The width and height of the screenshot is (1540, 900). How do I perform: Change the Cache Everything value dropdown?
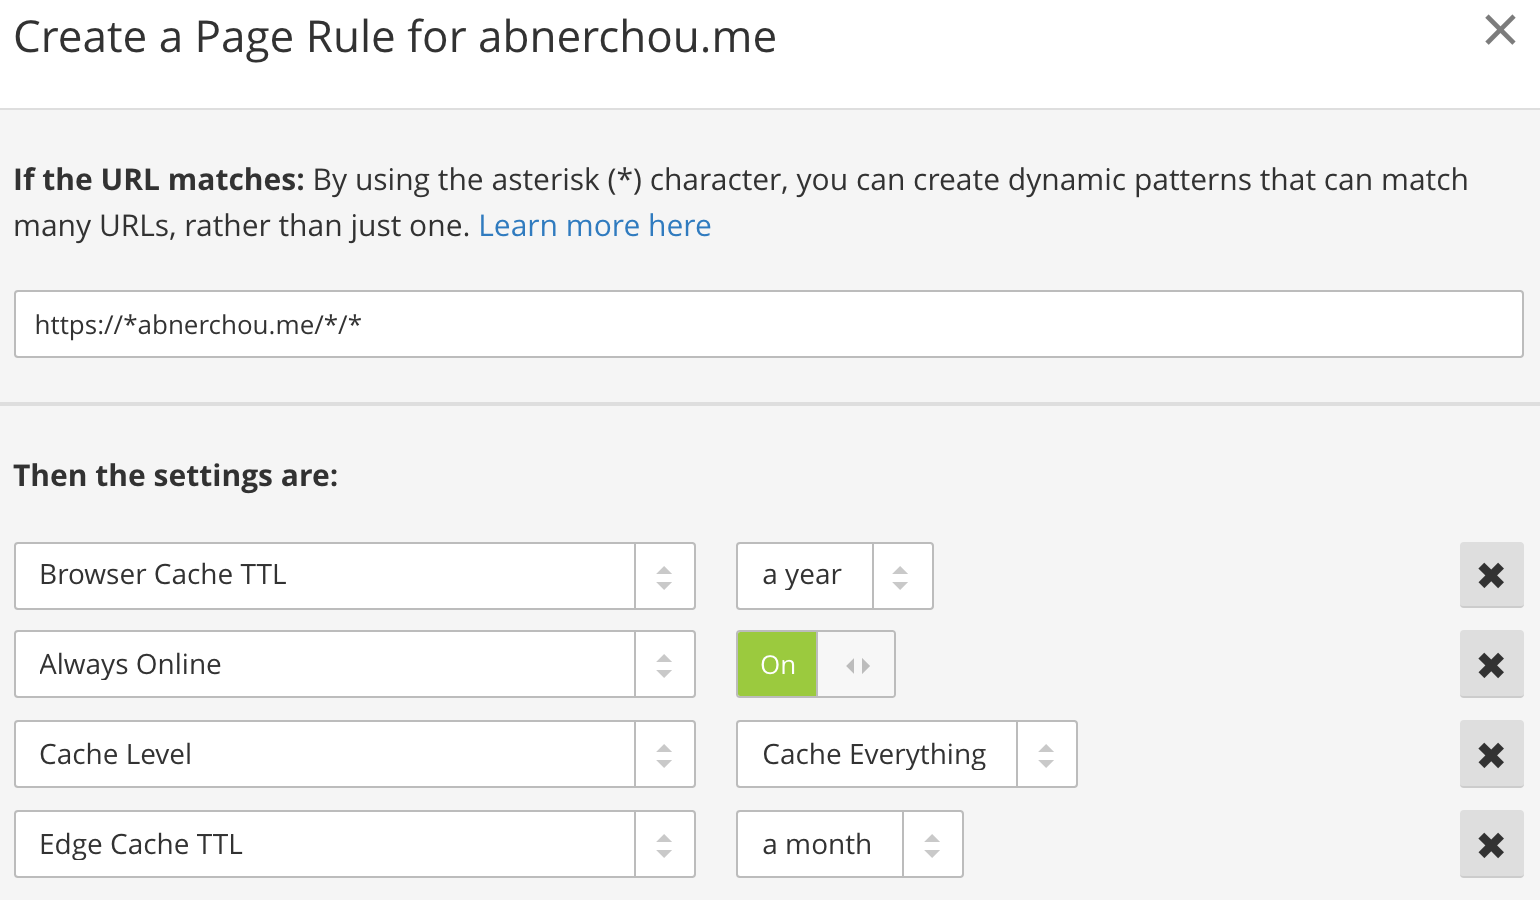coord(907,754)
